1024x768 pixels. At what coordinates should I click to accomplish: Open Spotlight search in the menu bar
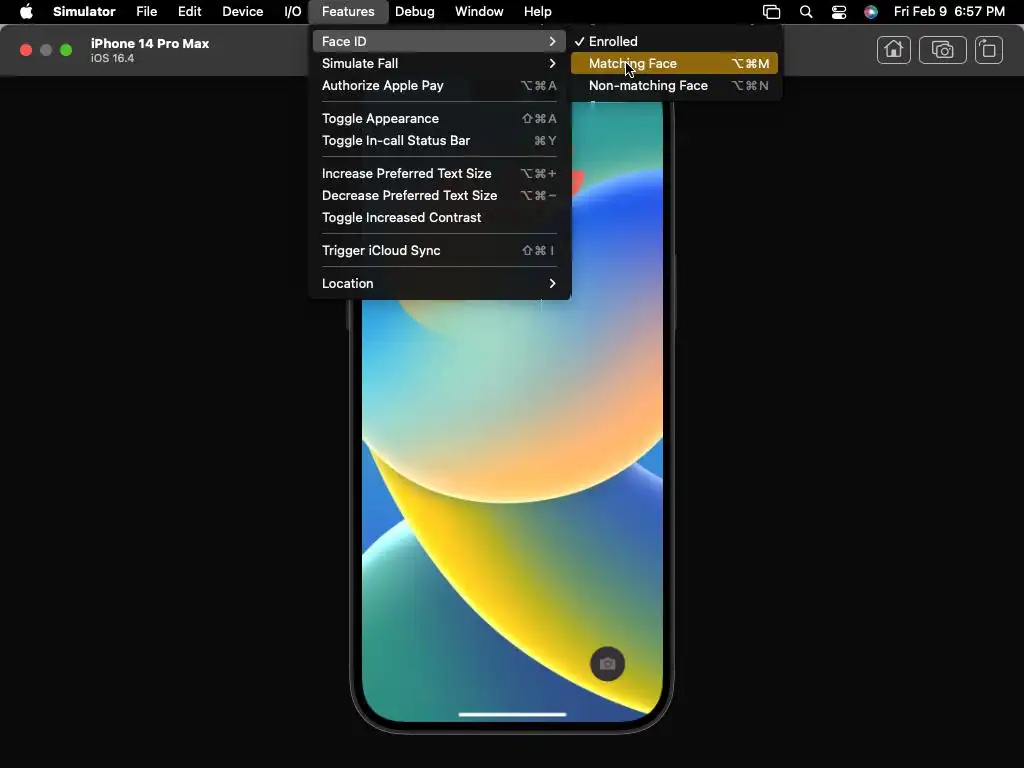806,12
